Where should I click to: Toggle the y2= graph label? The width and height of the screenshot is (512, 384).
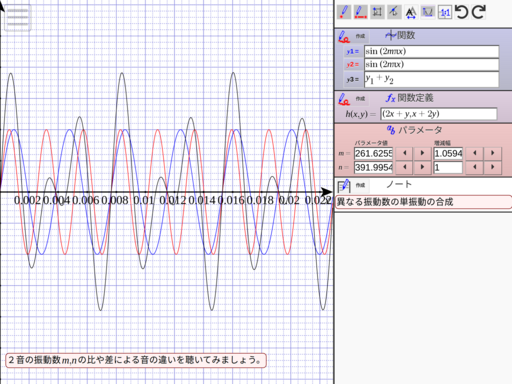(353, 65)
